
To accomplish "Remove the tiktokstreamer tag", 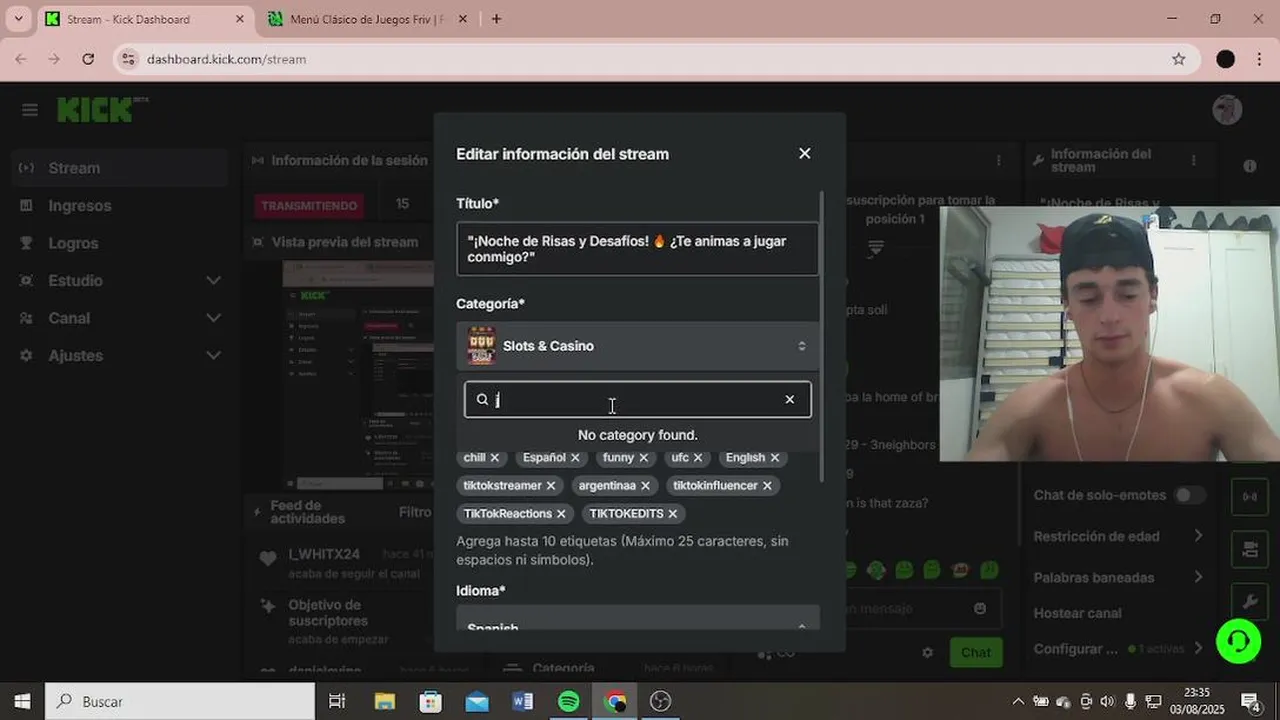I will tap(550, 486).
